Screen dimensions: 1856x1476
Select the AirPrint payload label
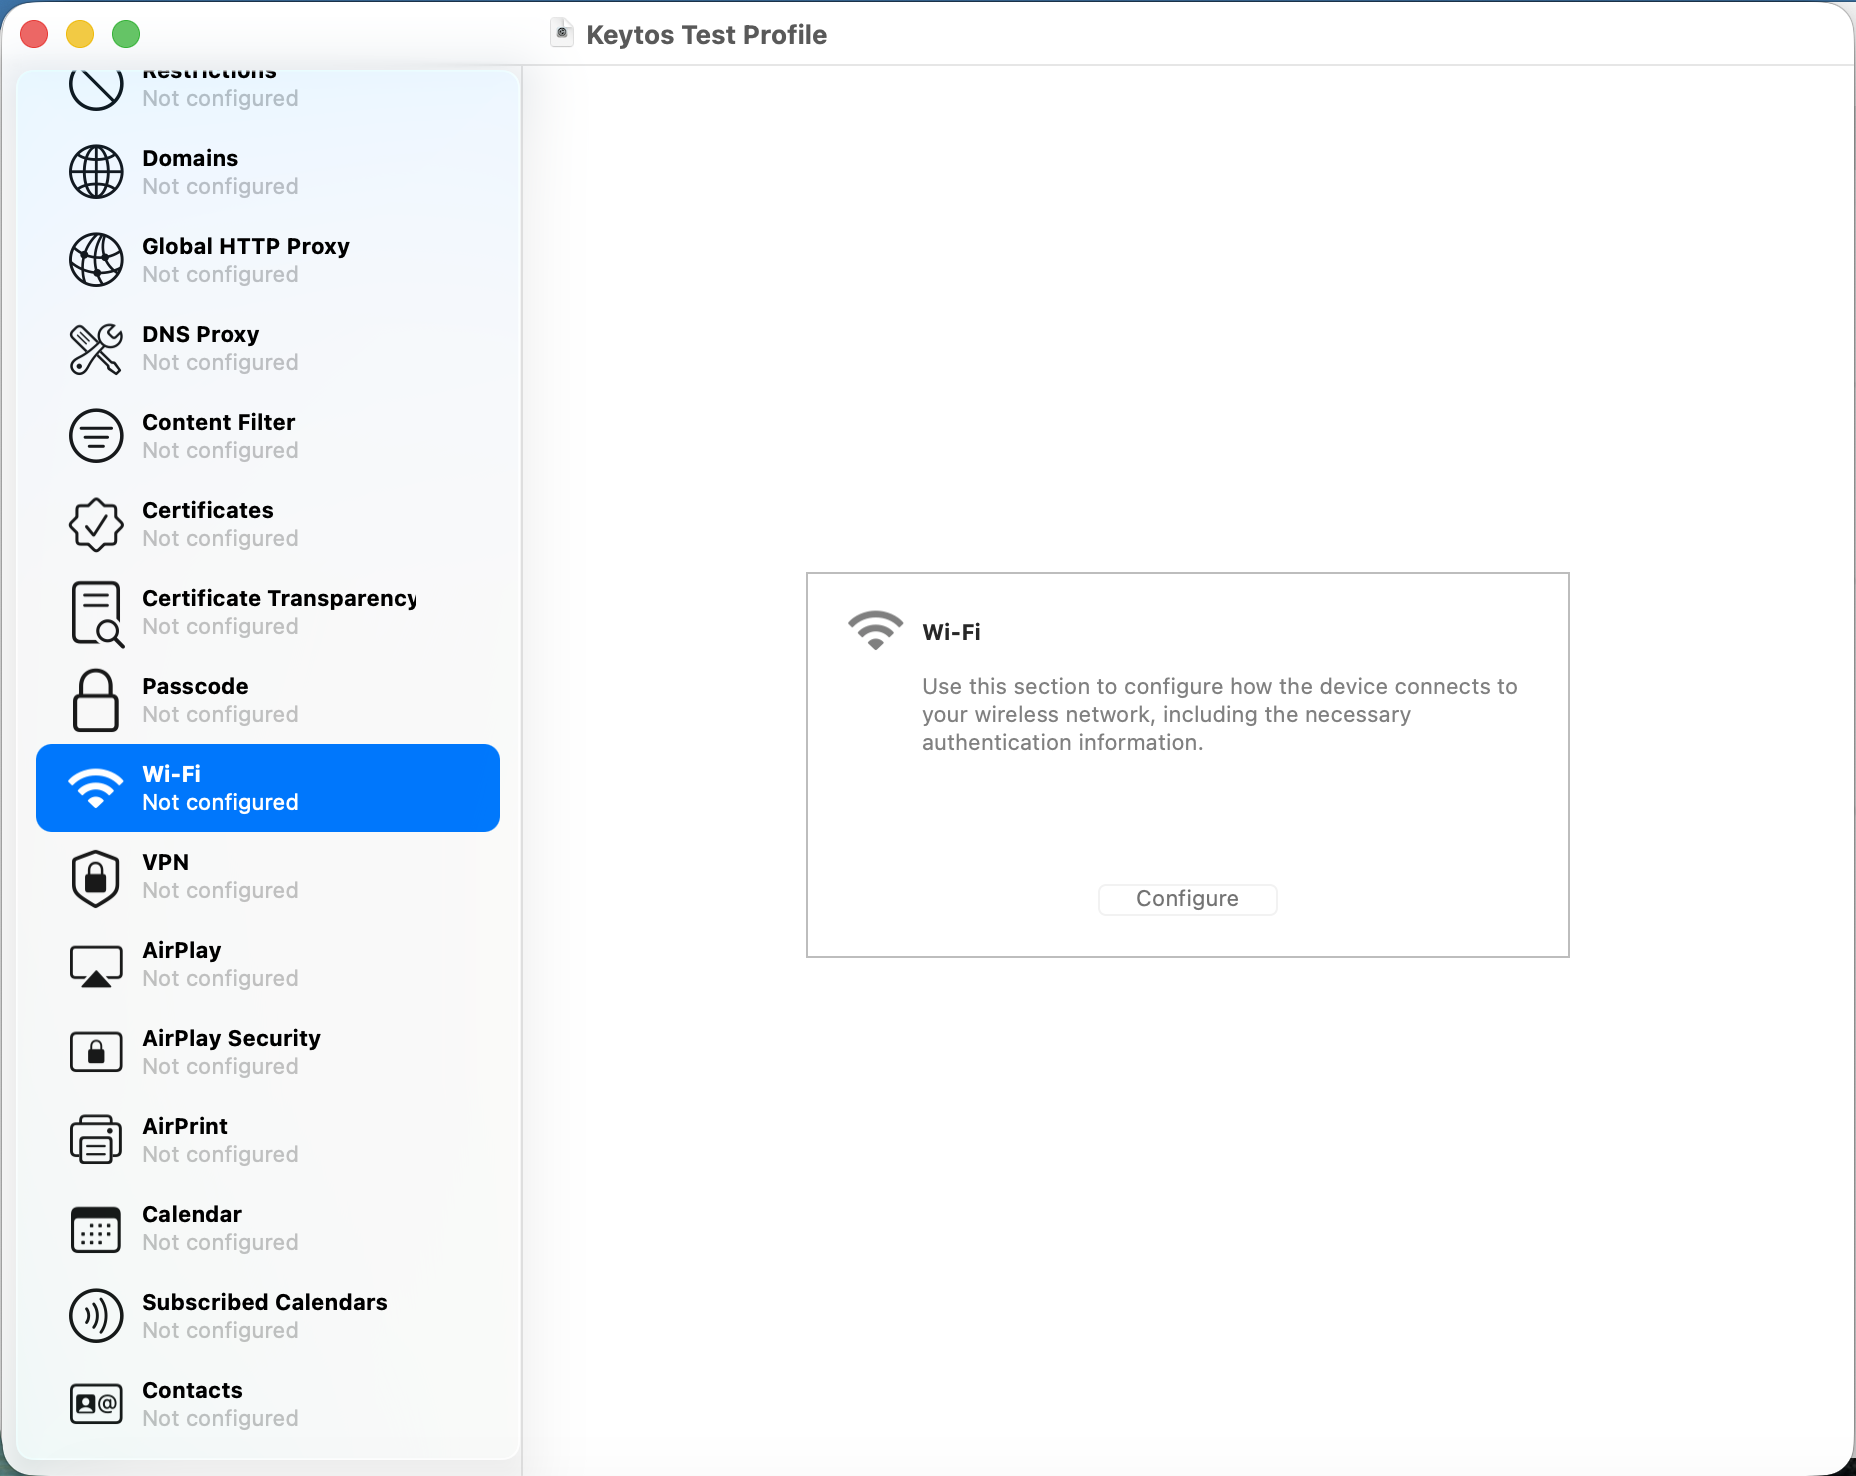[185, 1126]
